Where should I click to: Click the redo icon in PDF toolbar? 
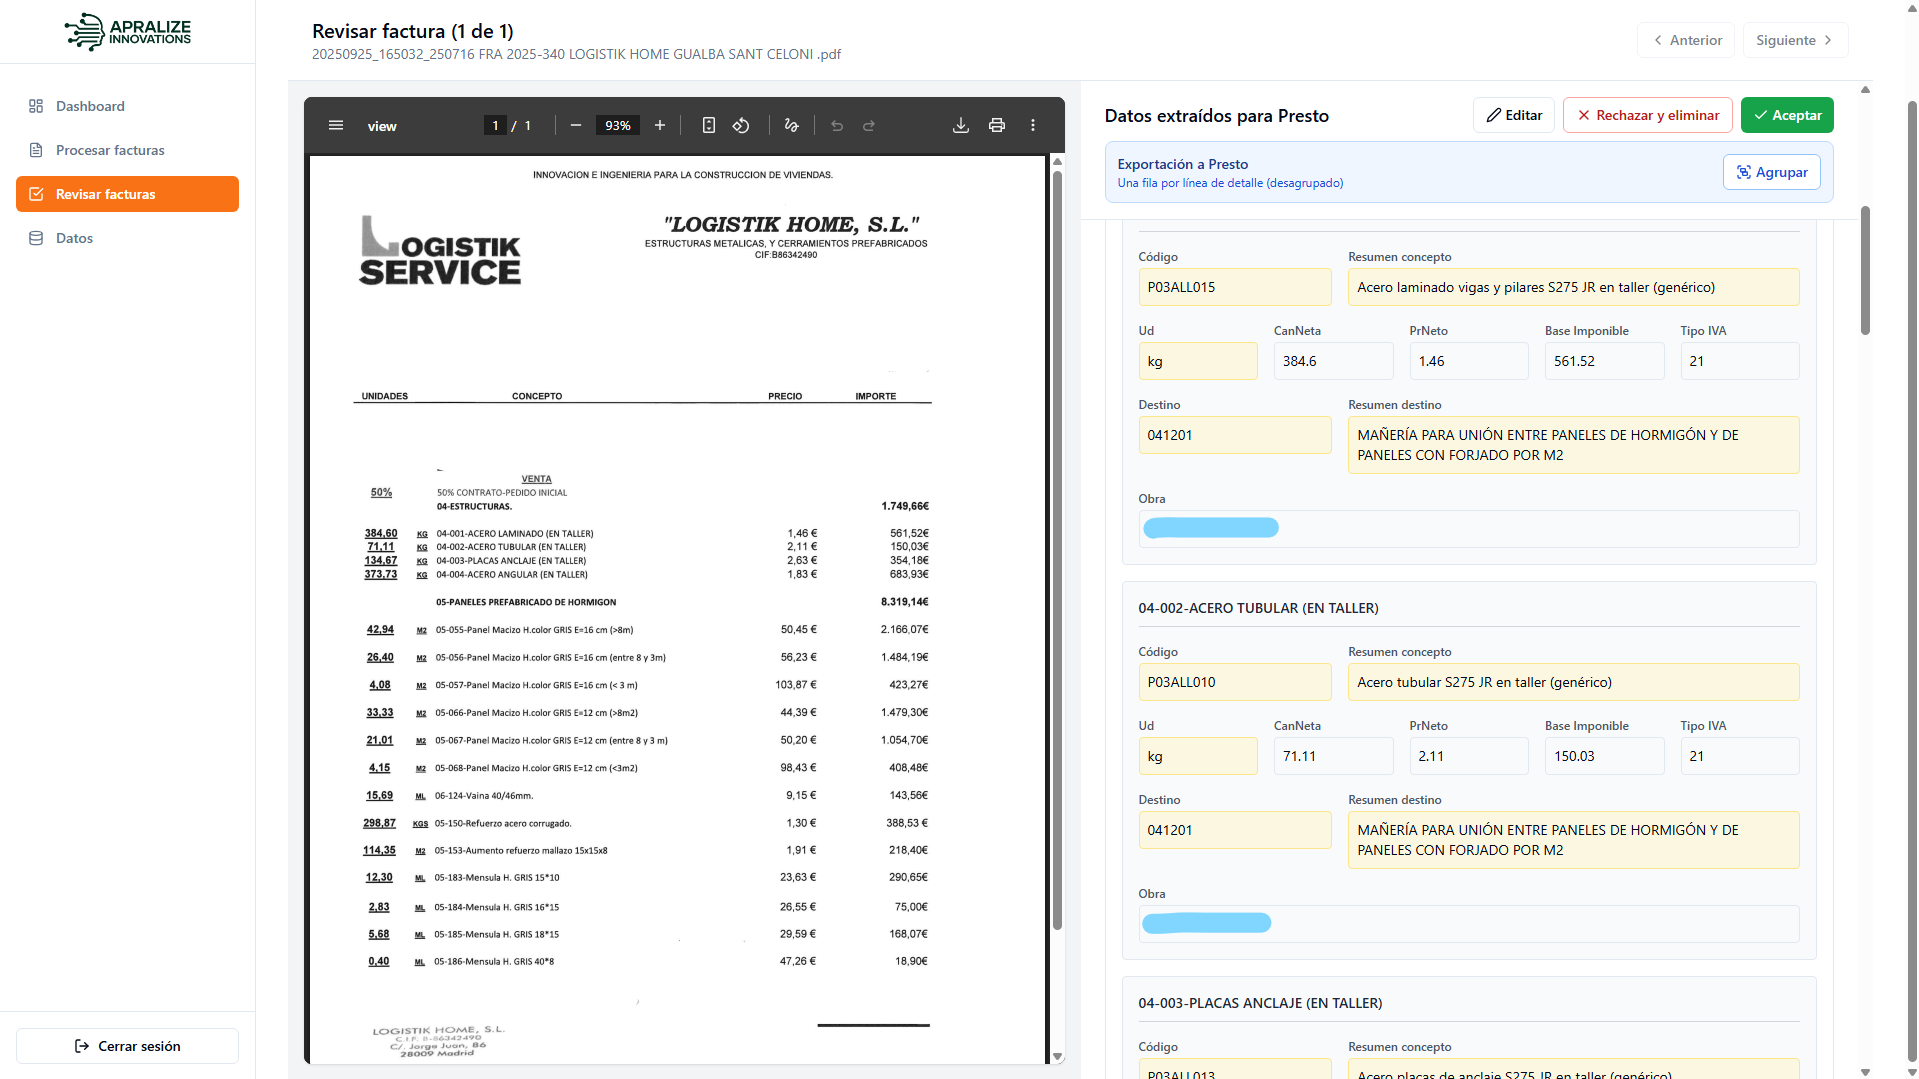tap(869, 125)
